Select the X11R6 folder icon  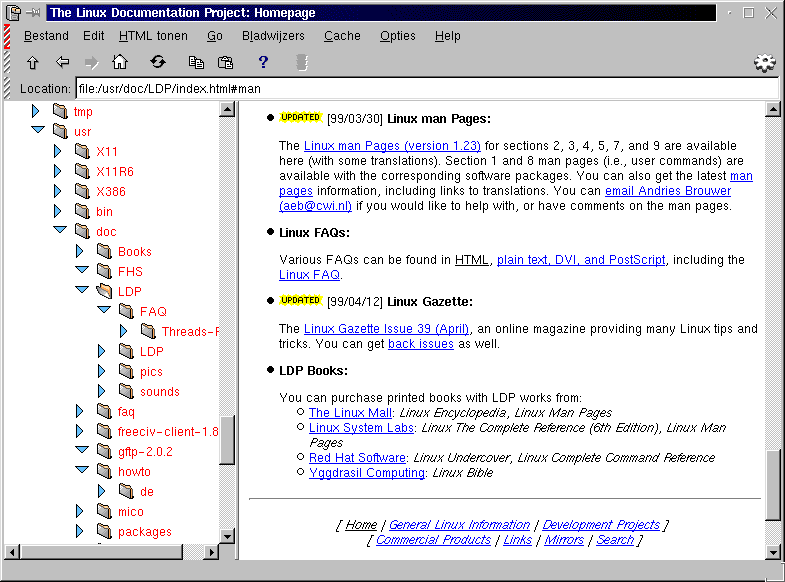(x=83, y=171)
